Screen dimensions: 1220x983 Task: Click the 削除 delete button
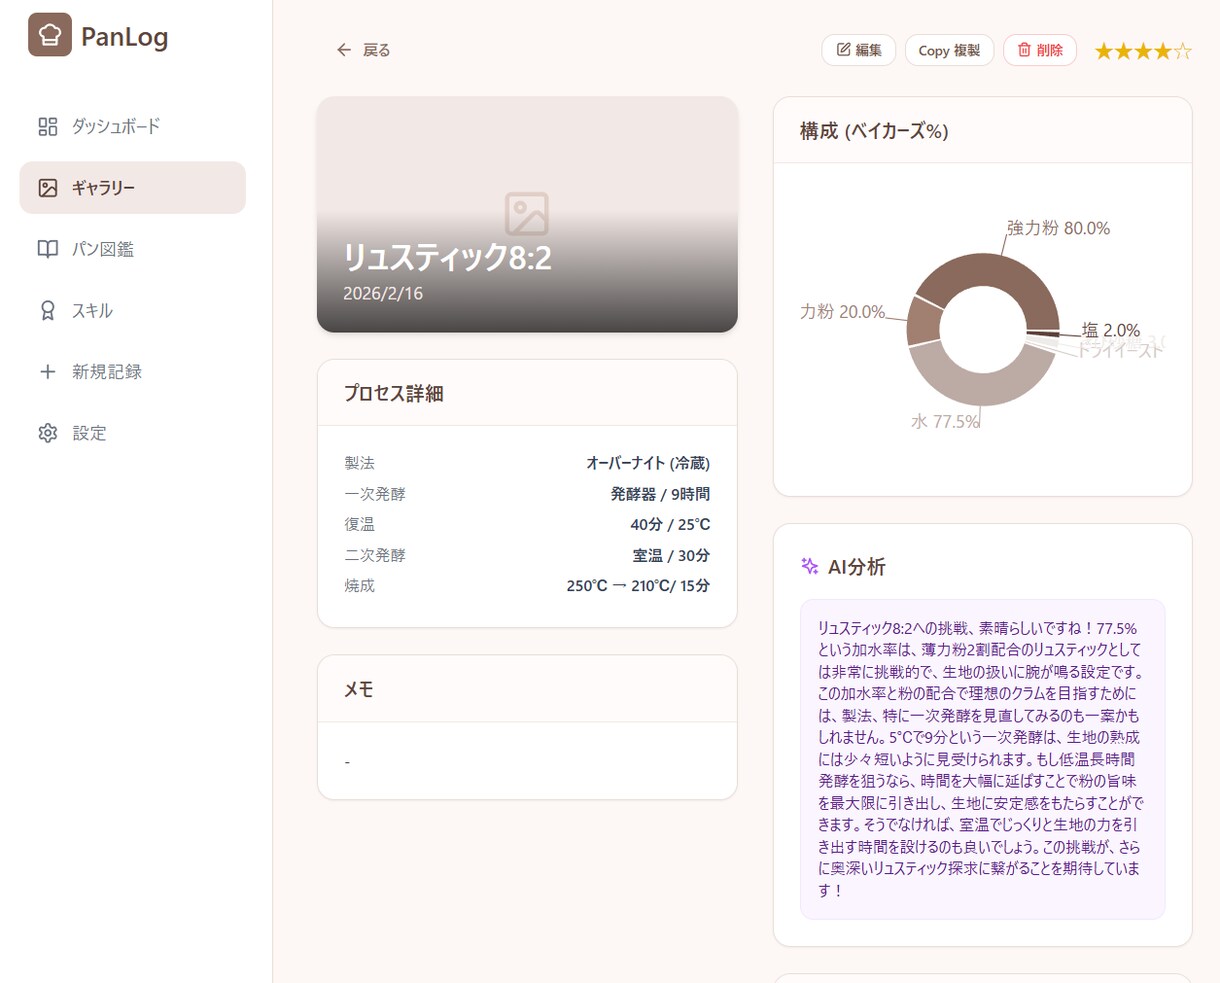pos(1040,50)
